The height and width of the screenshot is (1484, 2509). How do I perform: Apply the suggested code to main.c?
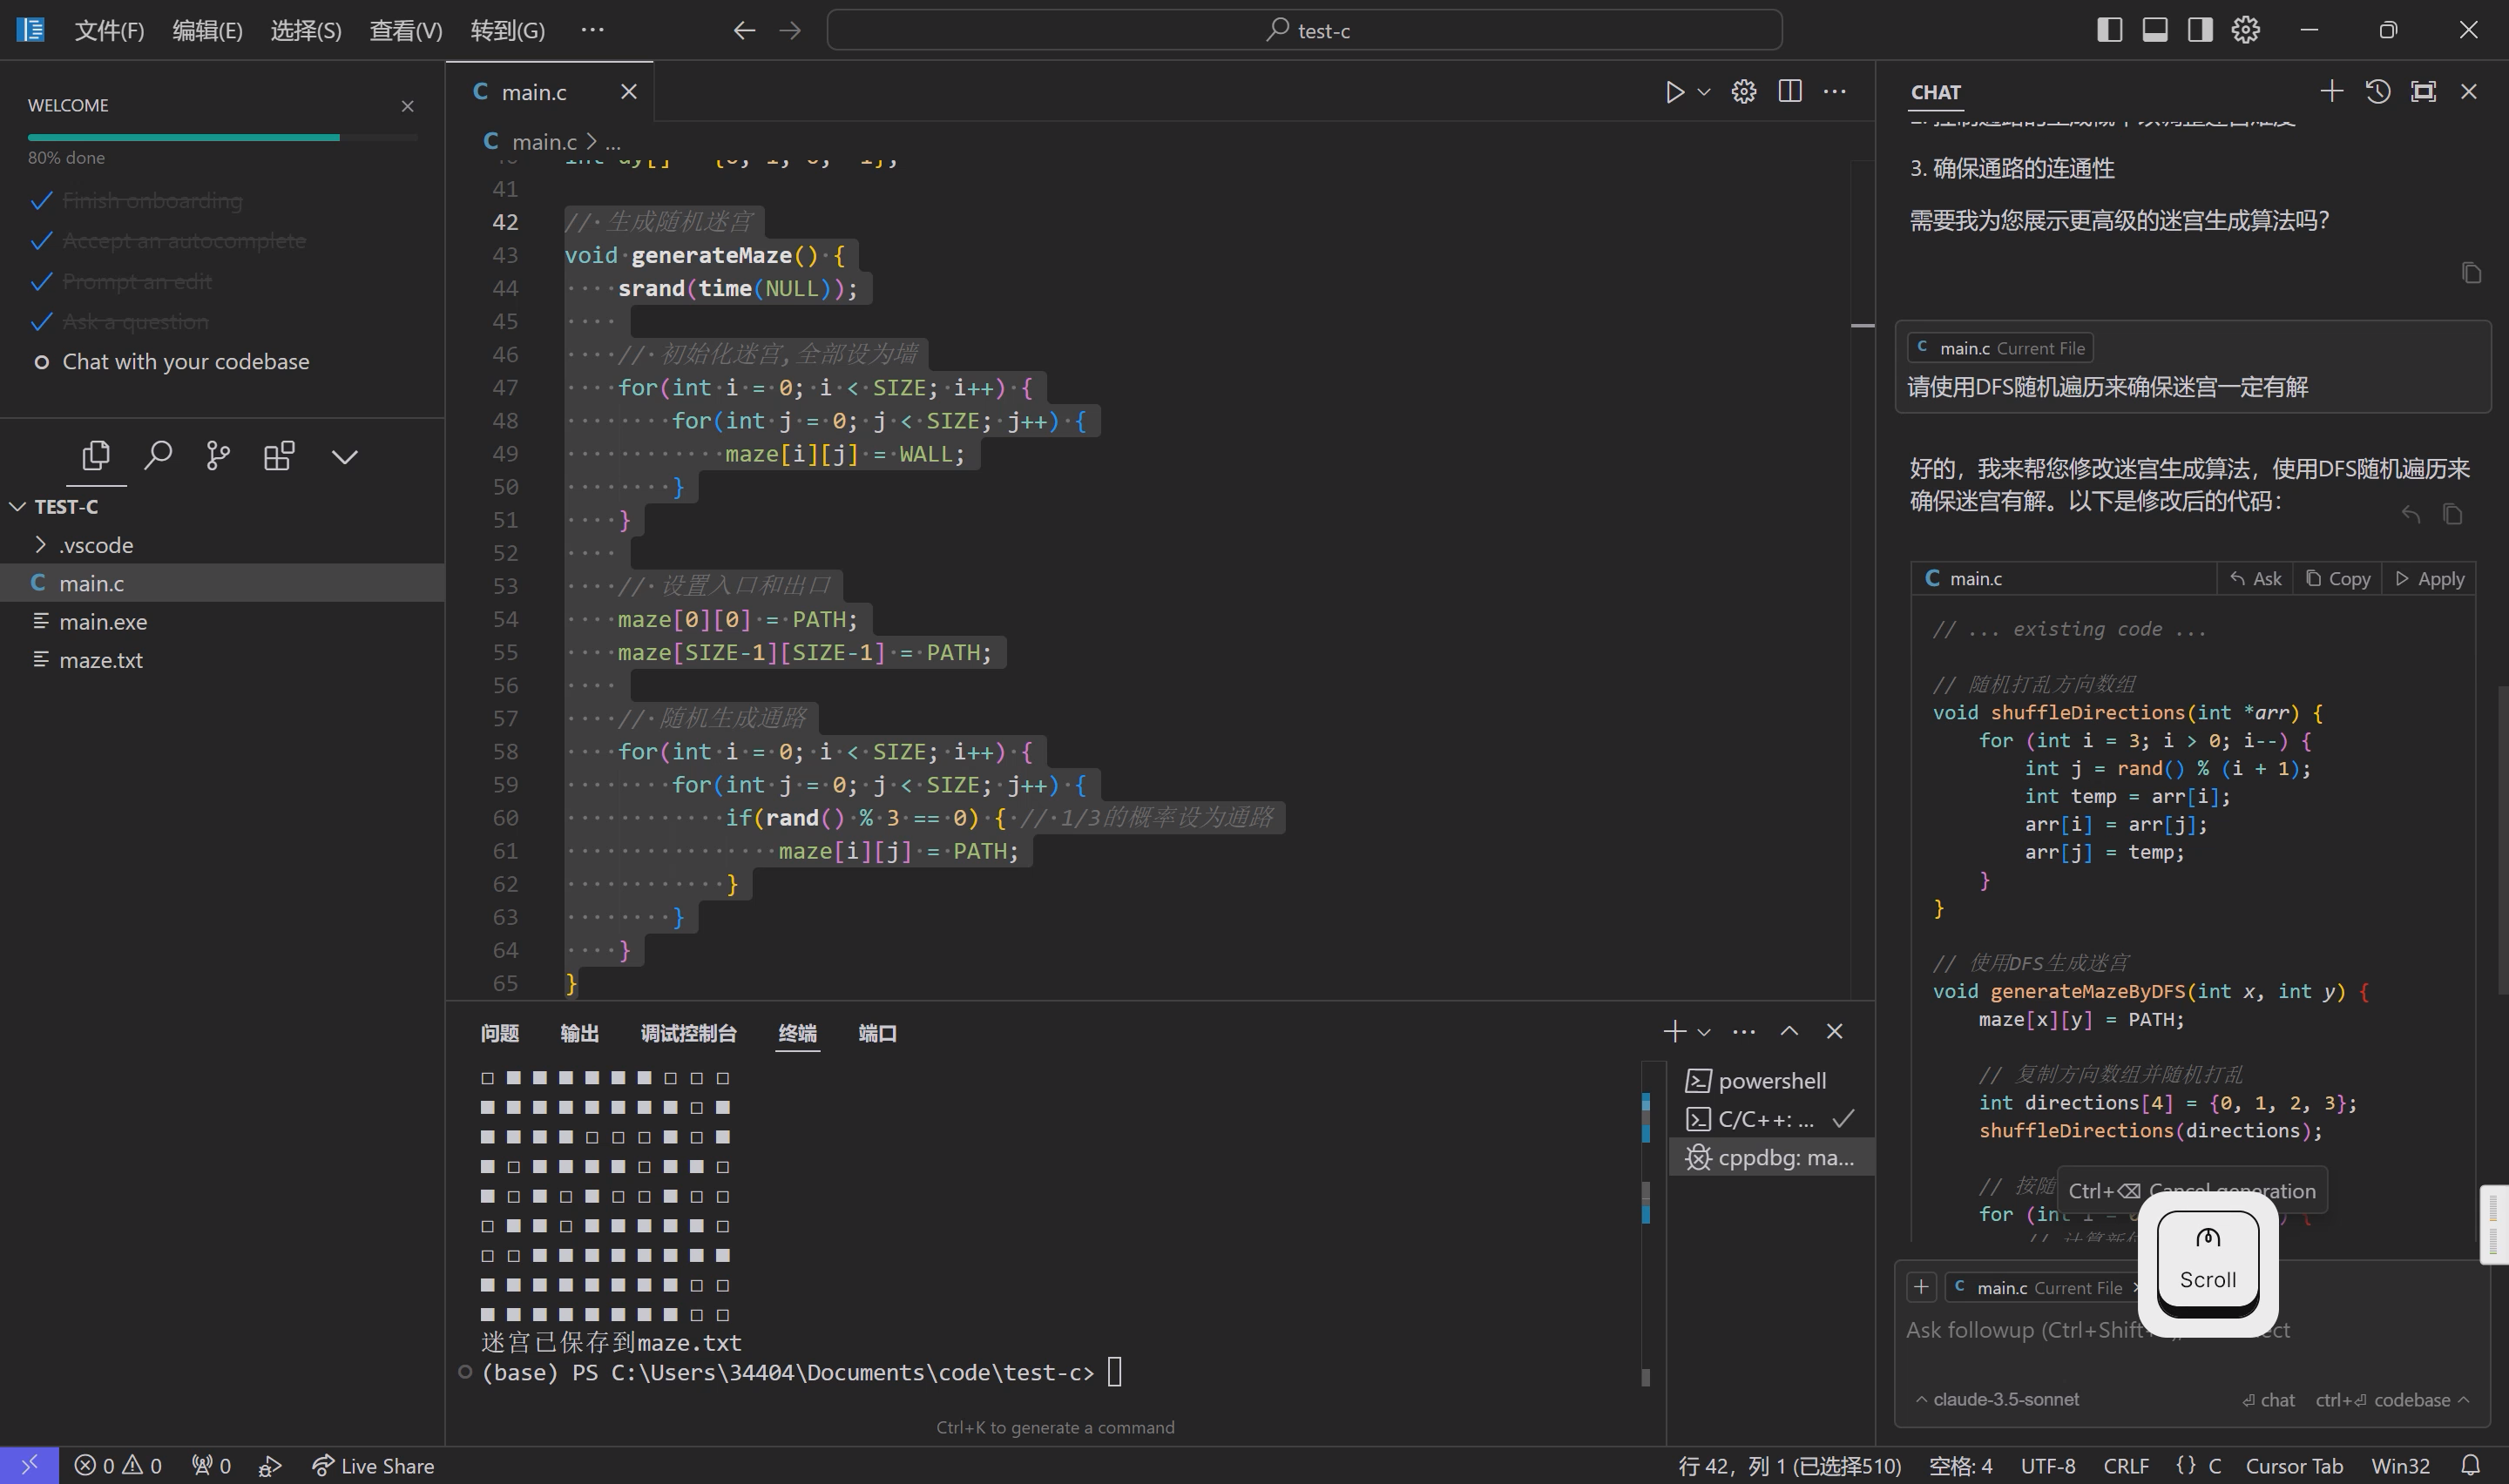2430,579
